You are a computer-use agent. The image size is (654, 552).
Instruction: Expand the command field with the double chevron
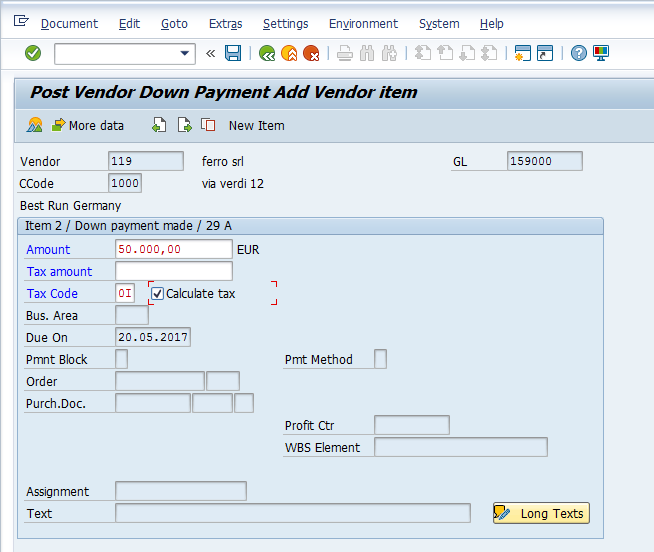click(210, 53)
